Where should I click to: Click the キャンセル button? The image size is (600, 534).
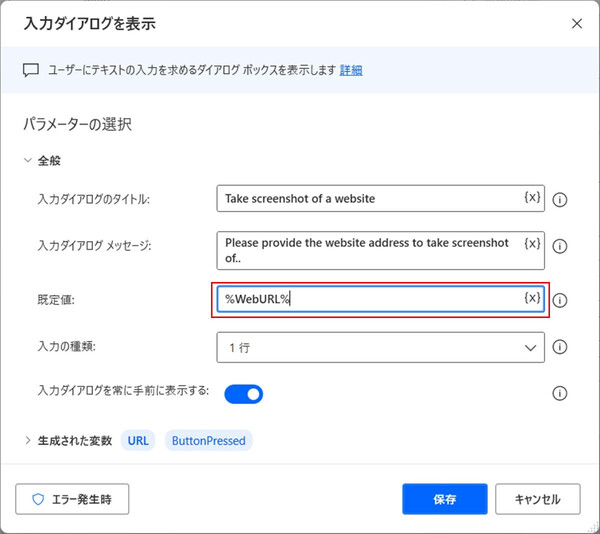click(x=537, y=498)
